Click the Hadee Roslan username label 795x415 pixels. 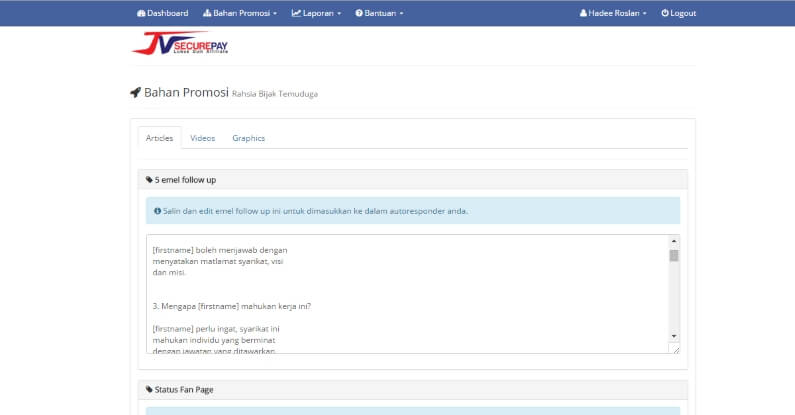pos(613,13)
